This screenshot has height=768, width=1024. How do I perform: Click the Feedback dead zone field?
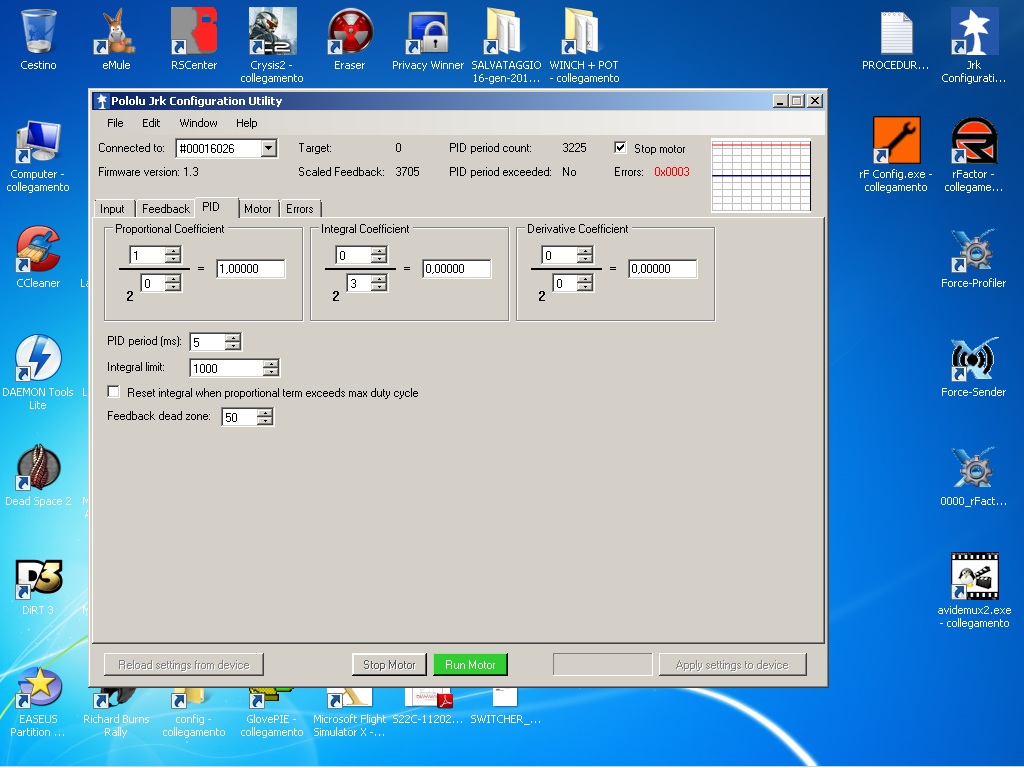coord(240,417)
